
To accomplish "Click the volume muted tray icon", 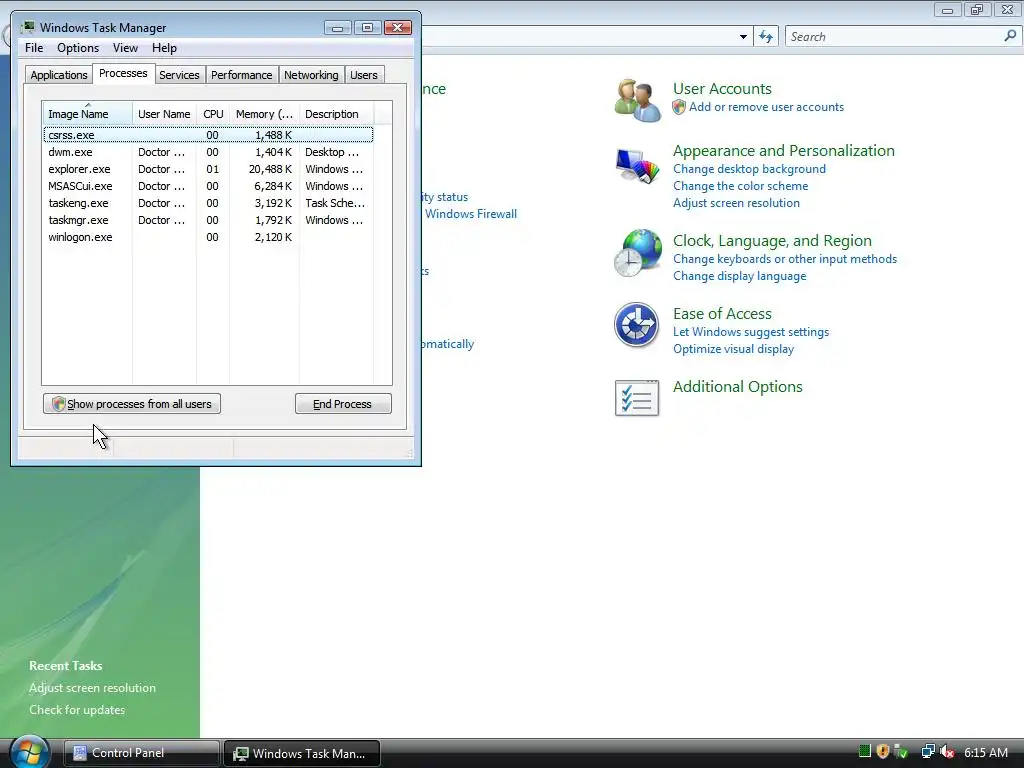I will click(x=946, y=752).
